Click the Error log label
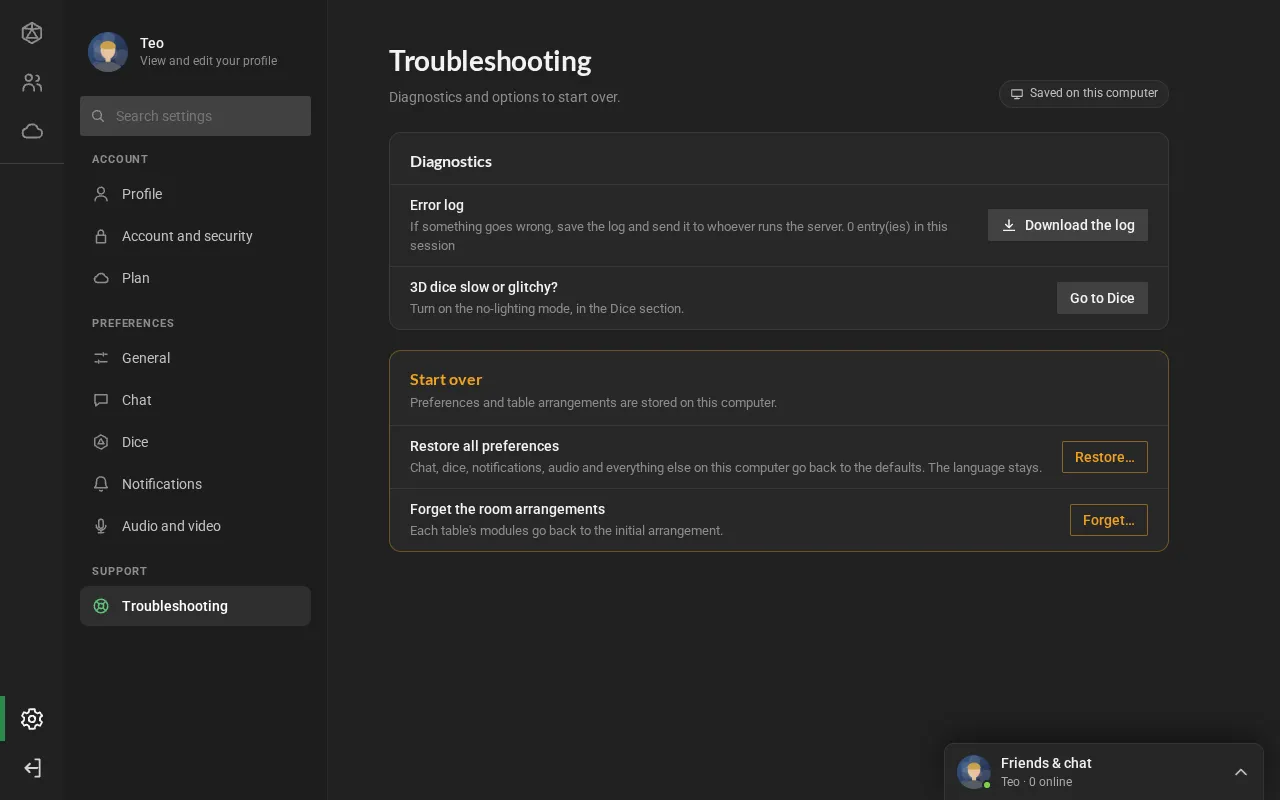This screenshot has height=800, width=1280. click(437, 205)
